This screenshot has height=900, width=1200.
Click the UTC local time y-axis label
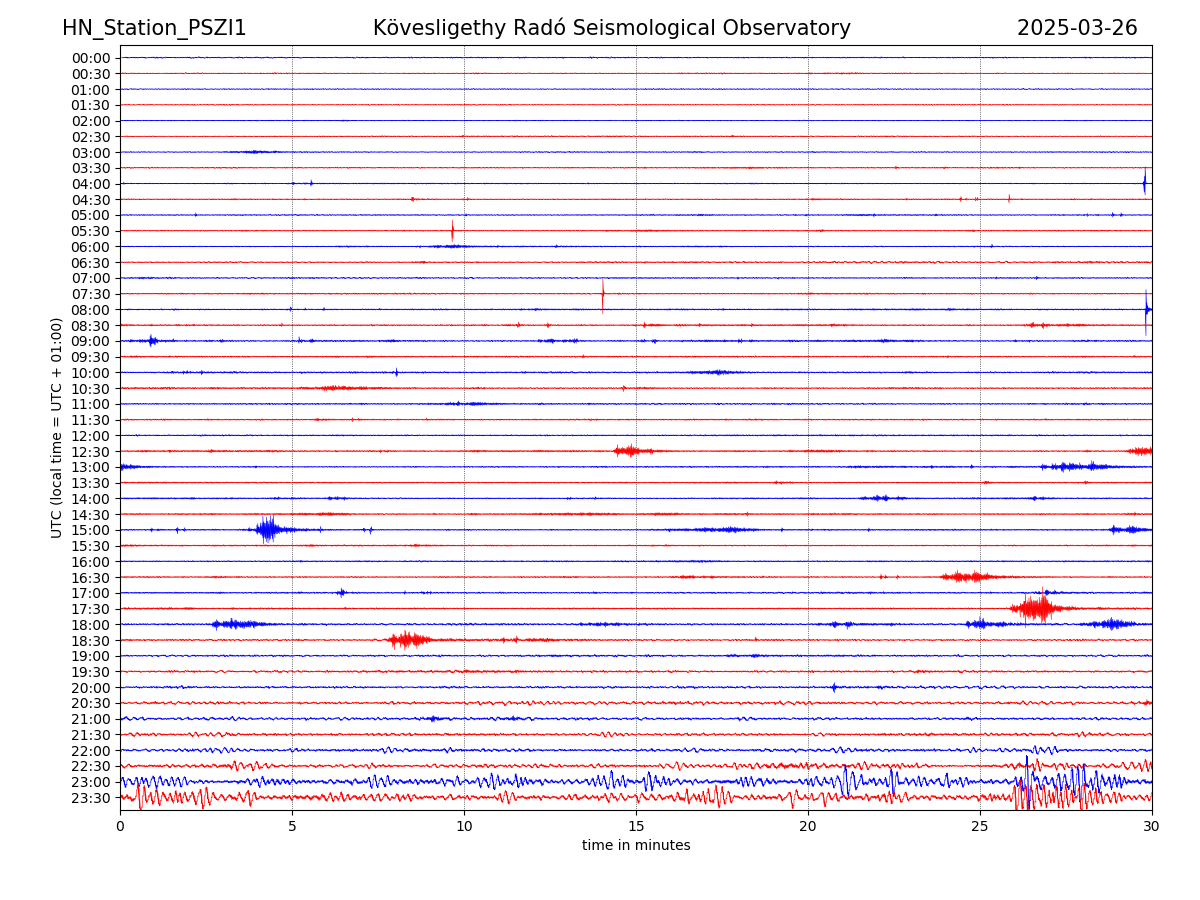coord(57,427)
